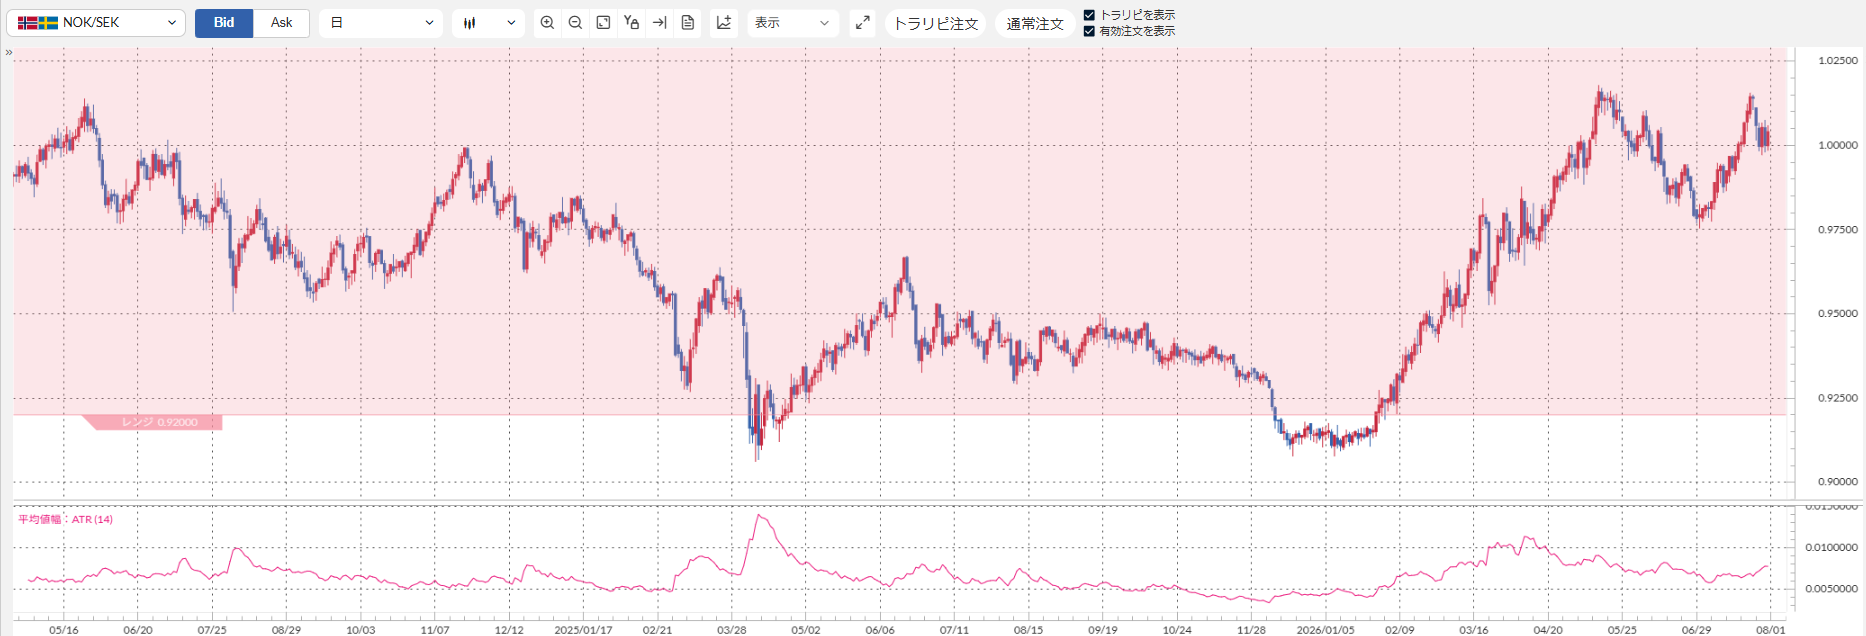Select the Bid price tab
1866x636 pixels.
click(224, 23)
